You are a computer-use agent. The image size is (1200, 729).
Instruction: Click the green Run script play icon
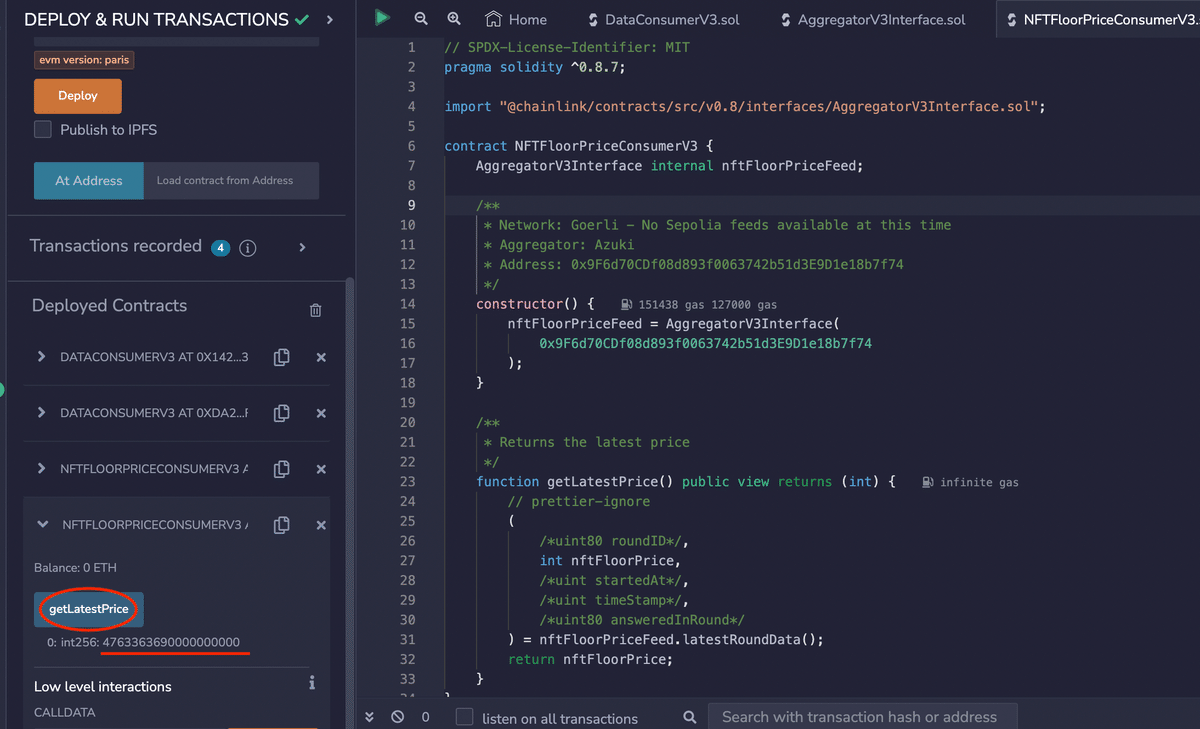click(x=382, y=17)
